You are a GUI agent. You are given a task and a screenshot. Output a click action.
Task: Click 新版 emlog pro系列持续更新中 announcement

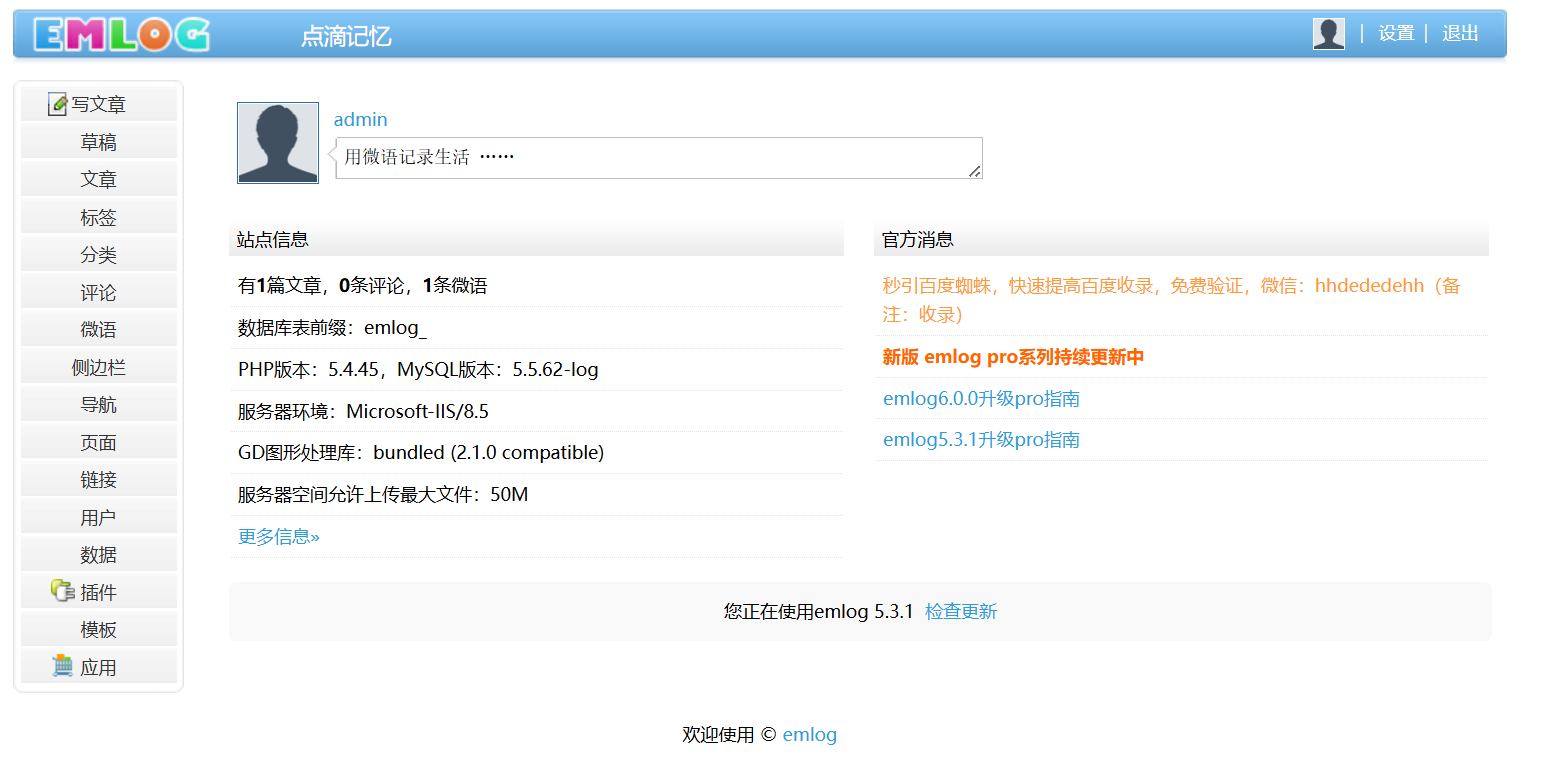pyautogui.click(x=1013, y=357)
